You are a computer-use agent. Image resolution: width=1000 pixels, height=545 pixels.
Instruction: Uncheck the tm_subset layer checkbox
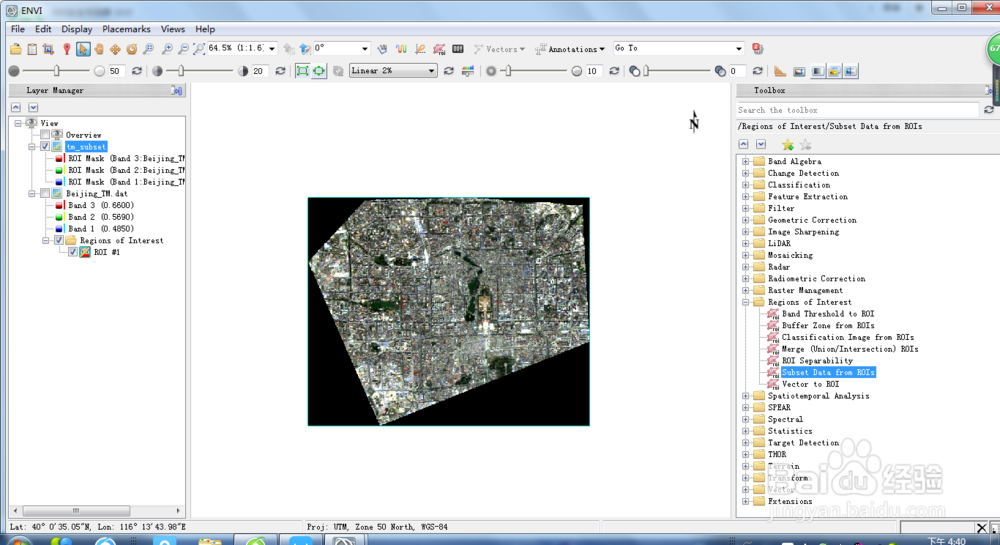[x=45, y=147]
